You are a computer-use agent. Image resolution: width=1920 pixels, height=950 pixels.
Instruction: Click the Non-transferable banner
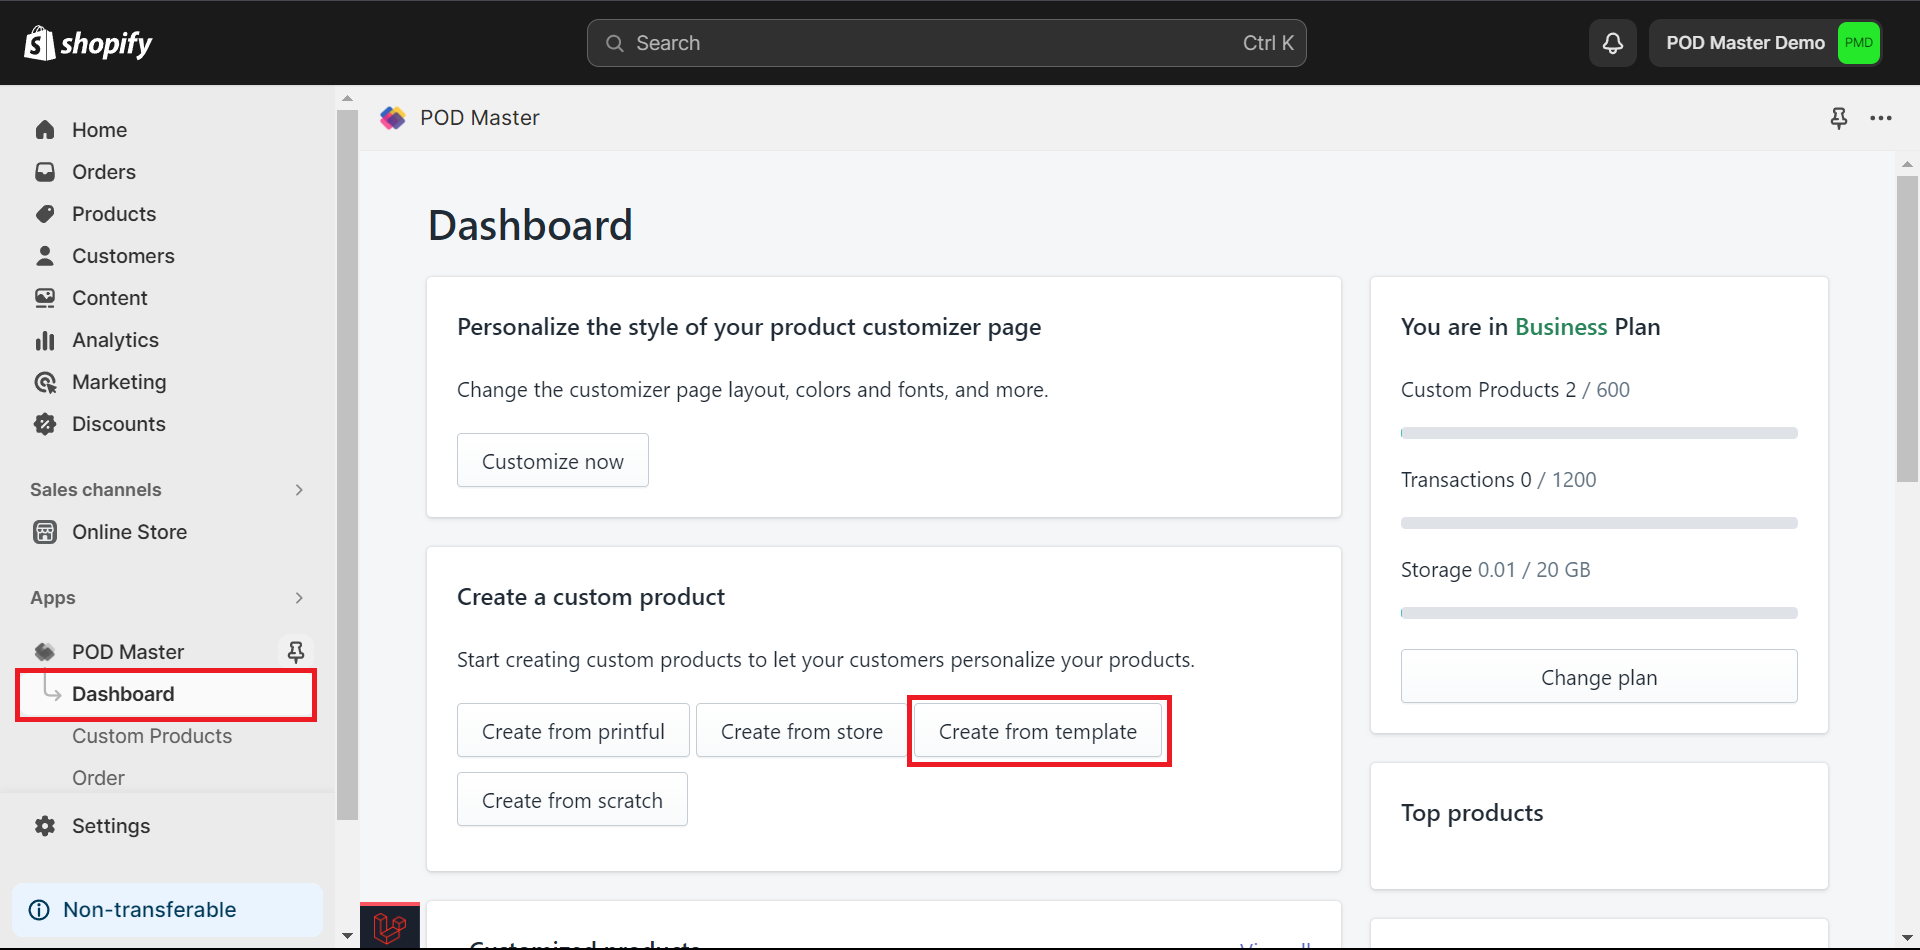[167, 910]
